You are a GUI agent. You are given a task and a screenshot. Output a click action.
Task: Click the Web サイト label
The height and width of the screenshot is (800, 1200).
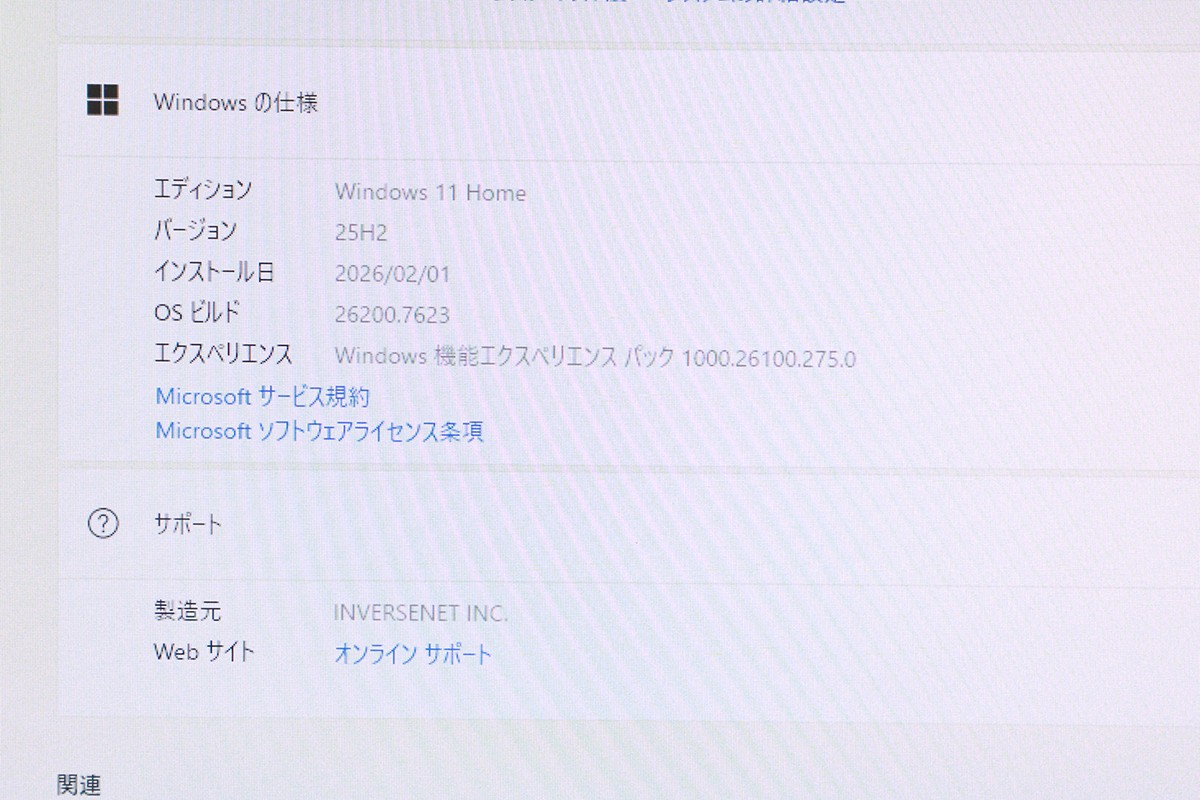tap(204, 652)
